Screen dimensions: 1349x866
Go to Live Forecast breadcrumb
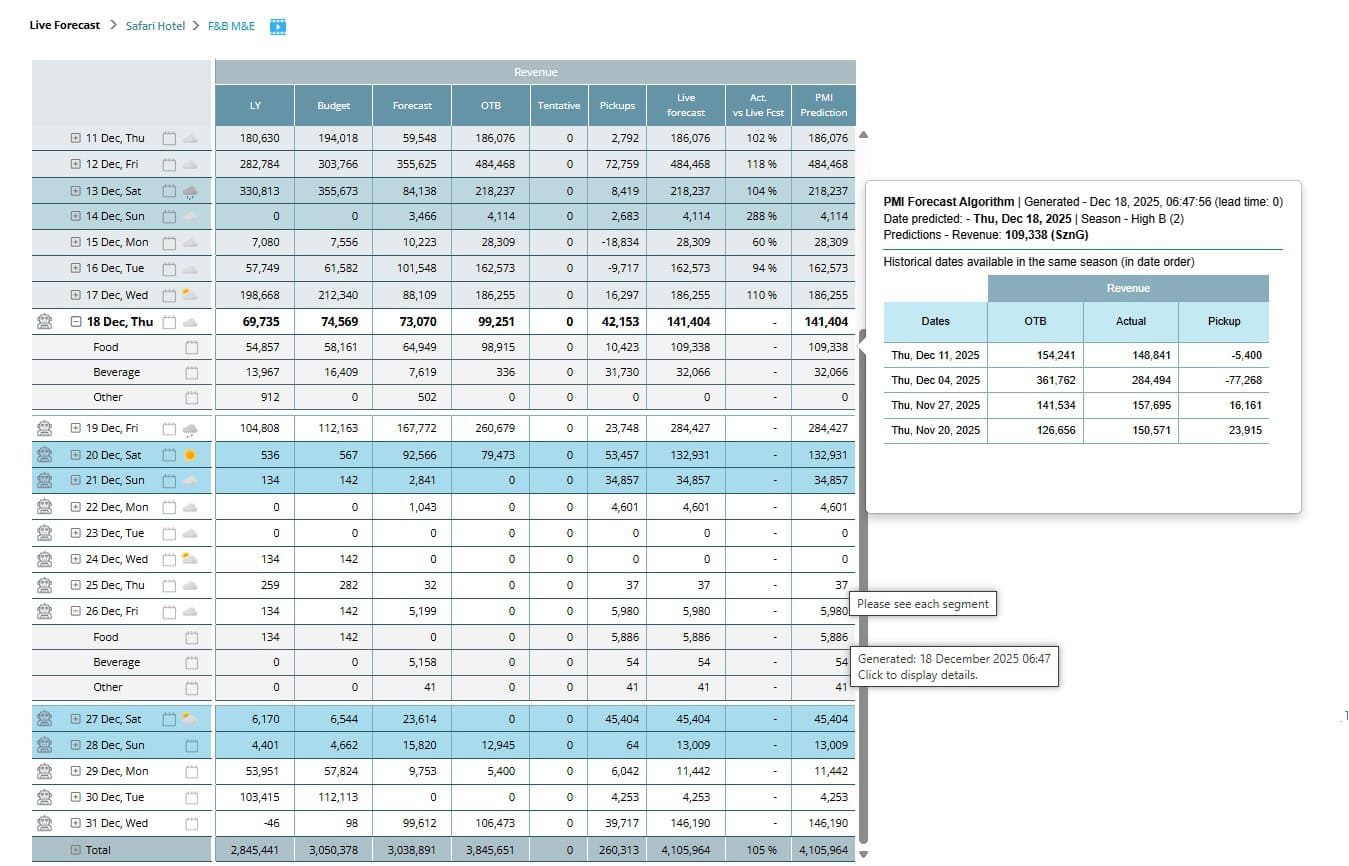65,25
